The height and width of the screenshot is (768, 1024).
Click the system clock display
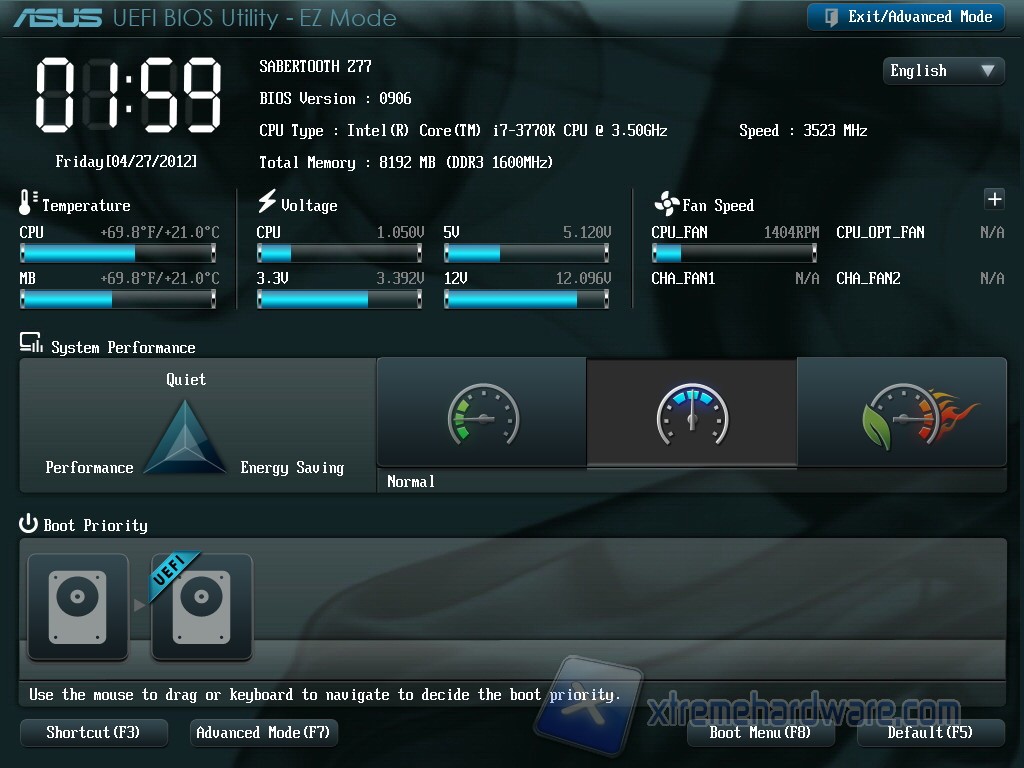click(x=127, y=93)
